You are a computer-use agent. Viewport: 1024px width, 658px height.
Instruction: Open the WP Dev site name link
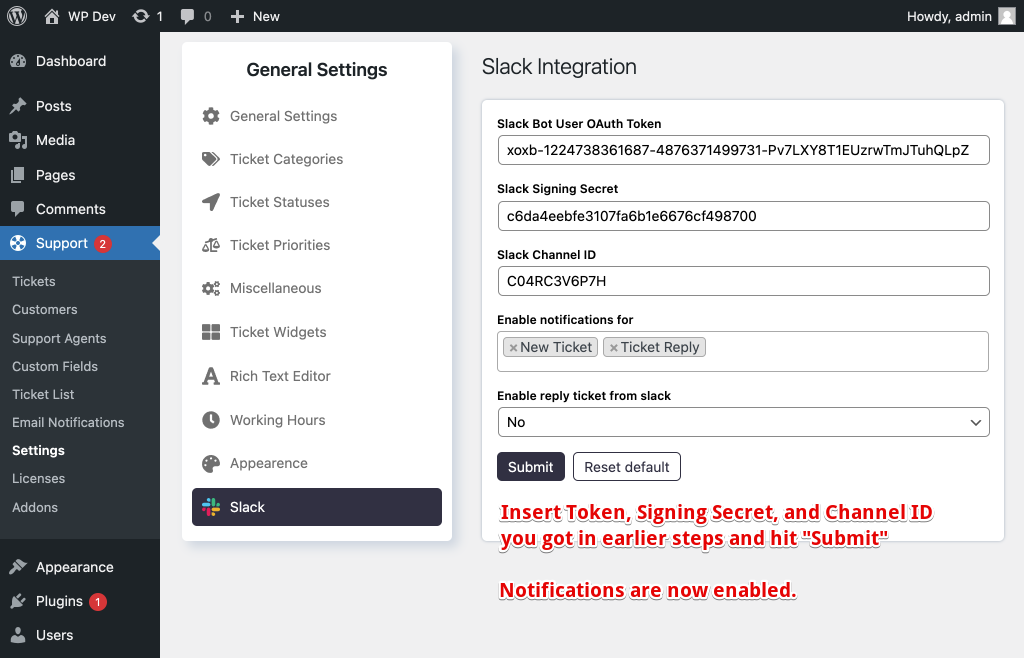point(92,16)
